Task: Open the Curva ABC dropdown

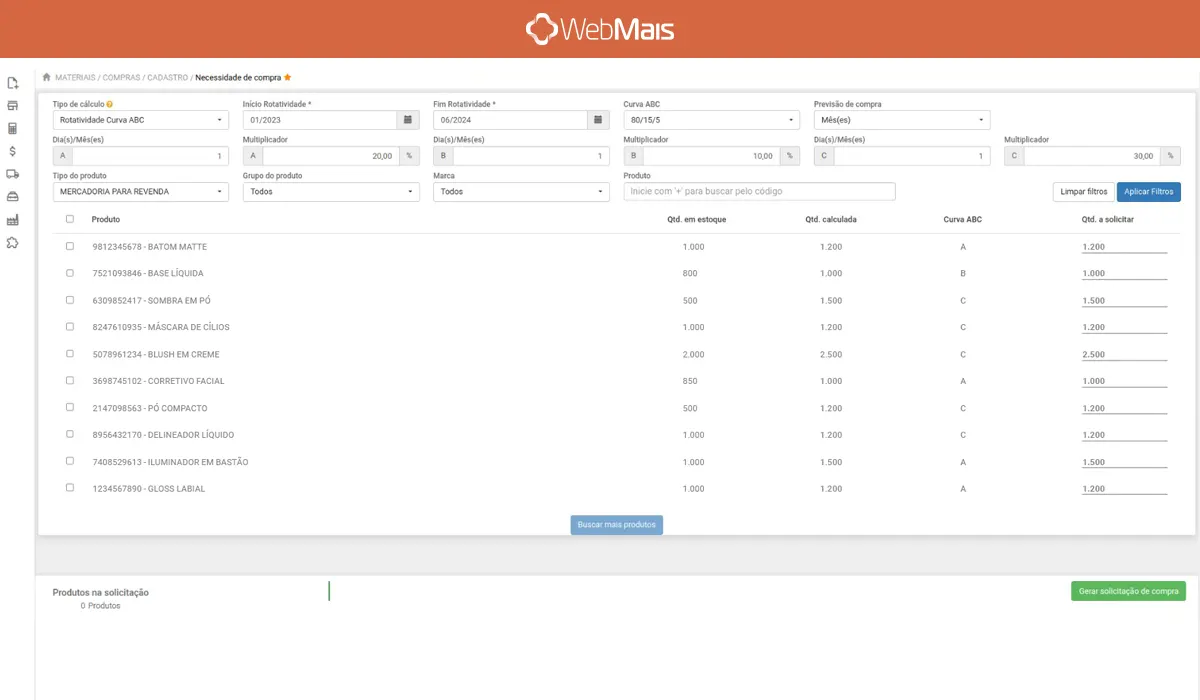Action: point(710,119)
